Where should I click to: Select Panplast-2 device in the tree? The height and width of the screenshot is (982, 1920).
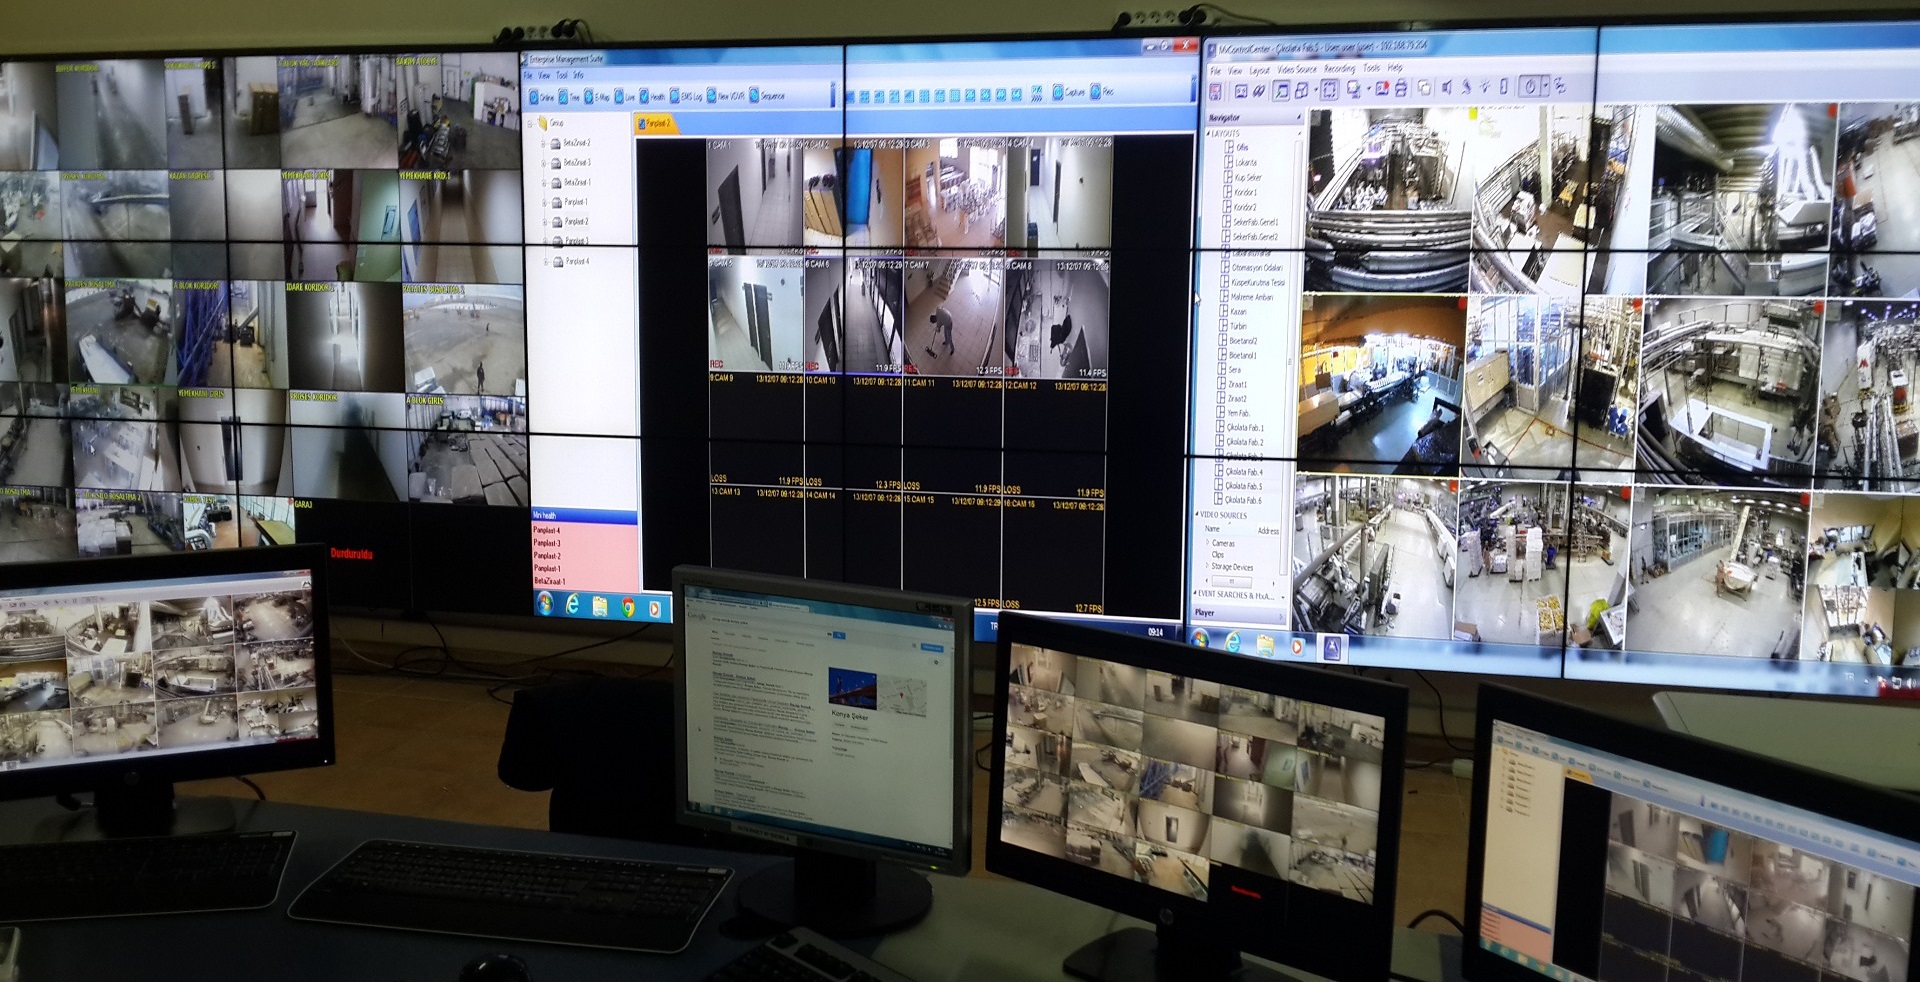tap(576, 222)
